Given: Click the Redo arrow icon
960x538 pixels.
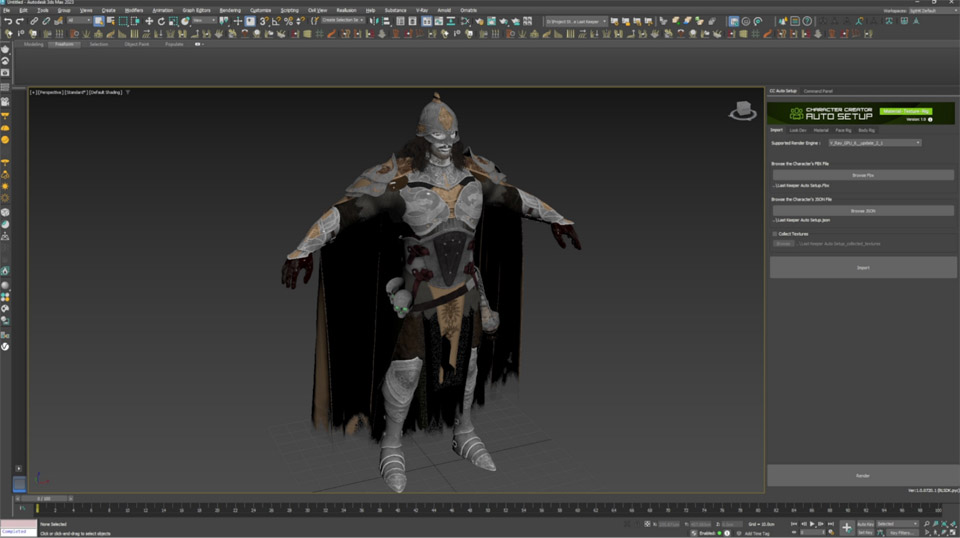Looking at the screenshot, I should 20,21.
